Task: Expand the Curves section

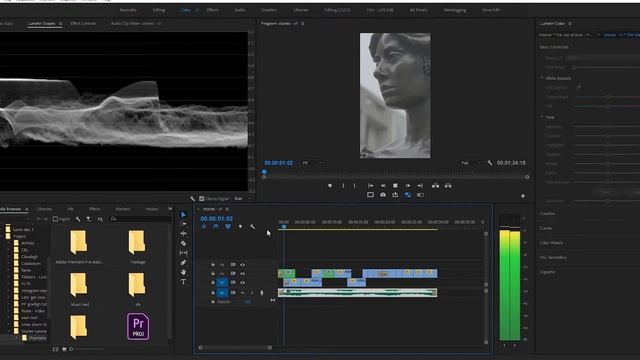Action: 546,228
